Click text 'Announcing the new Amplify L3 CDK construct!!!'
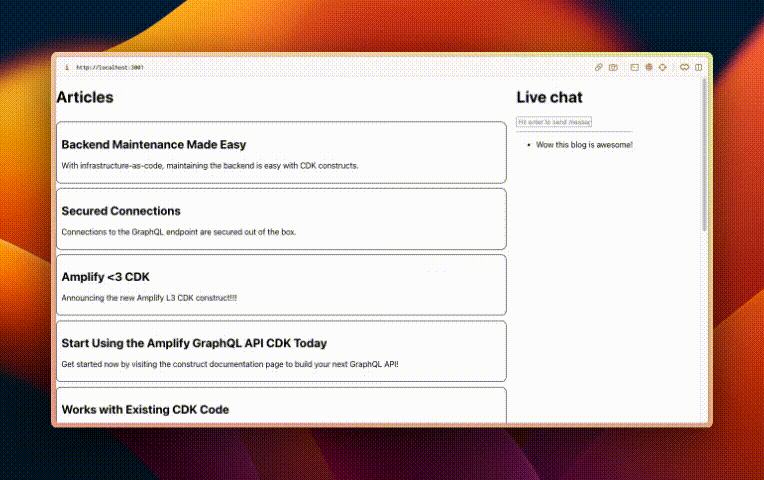This screenshot has height=480, width=764. pos(149,298)
